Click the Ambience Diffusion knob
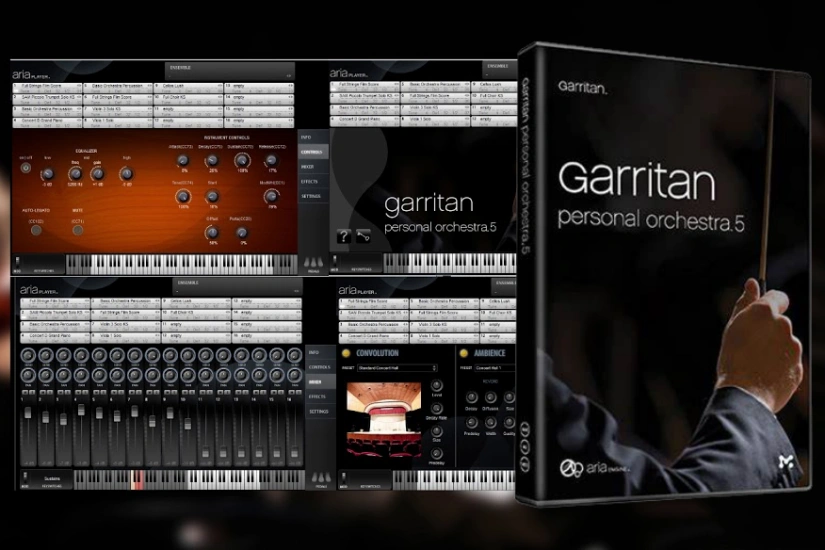The width and height of the screenshot is (825, 550). click(490, 397)
